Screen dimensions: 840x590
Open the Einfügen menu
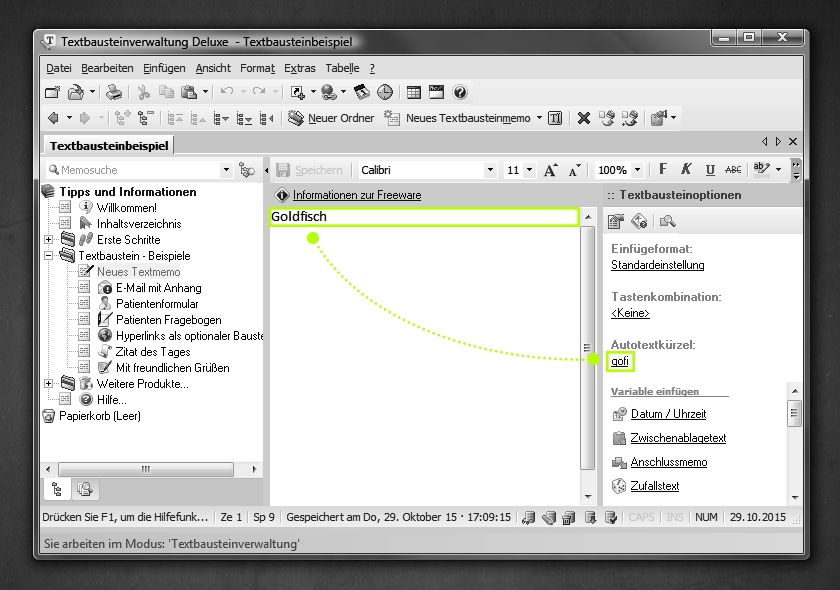pos(164,68)
